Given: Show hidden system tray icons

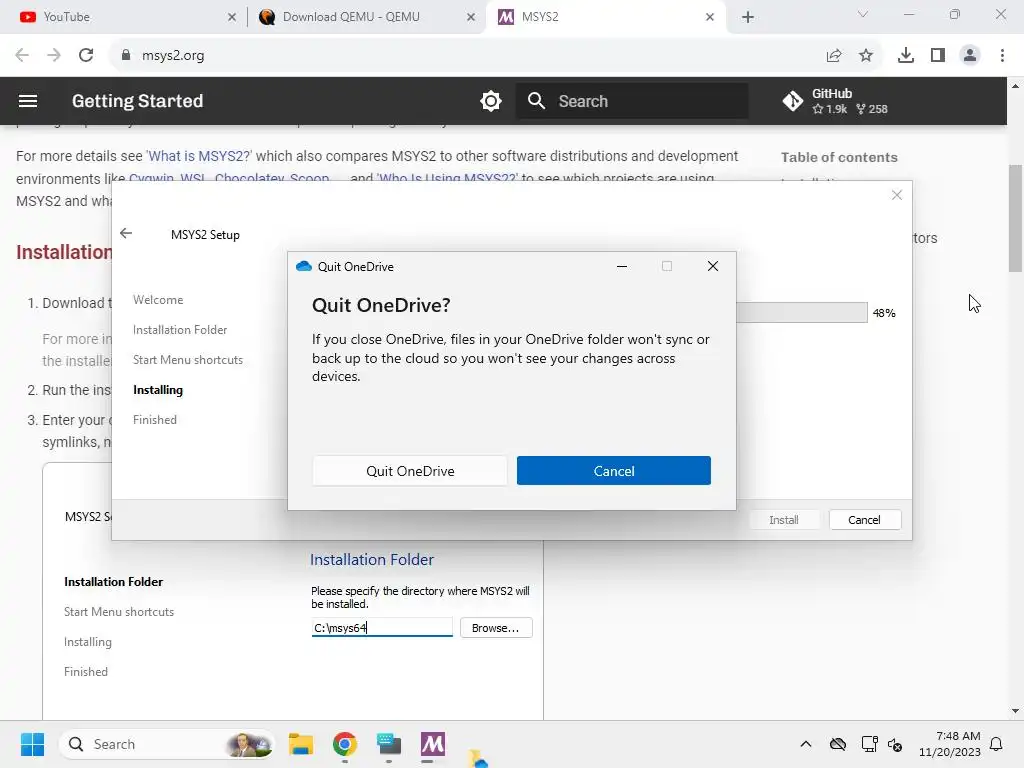Looking at the screenshot, I should click(806, 744).
